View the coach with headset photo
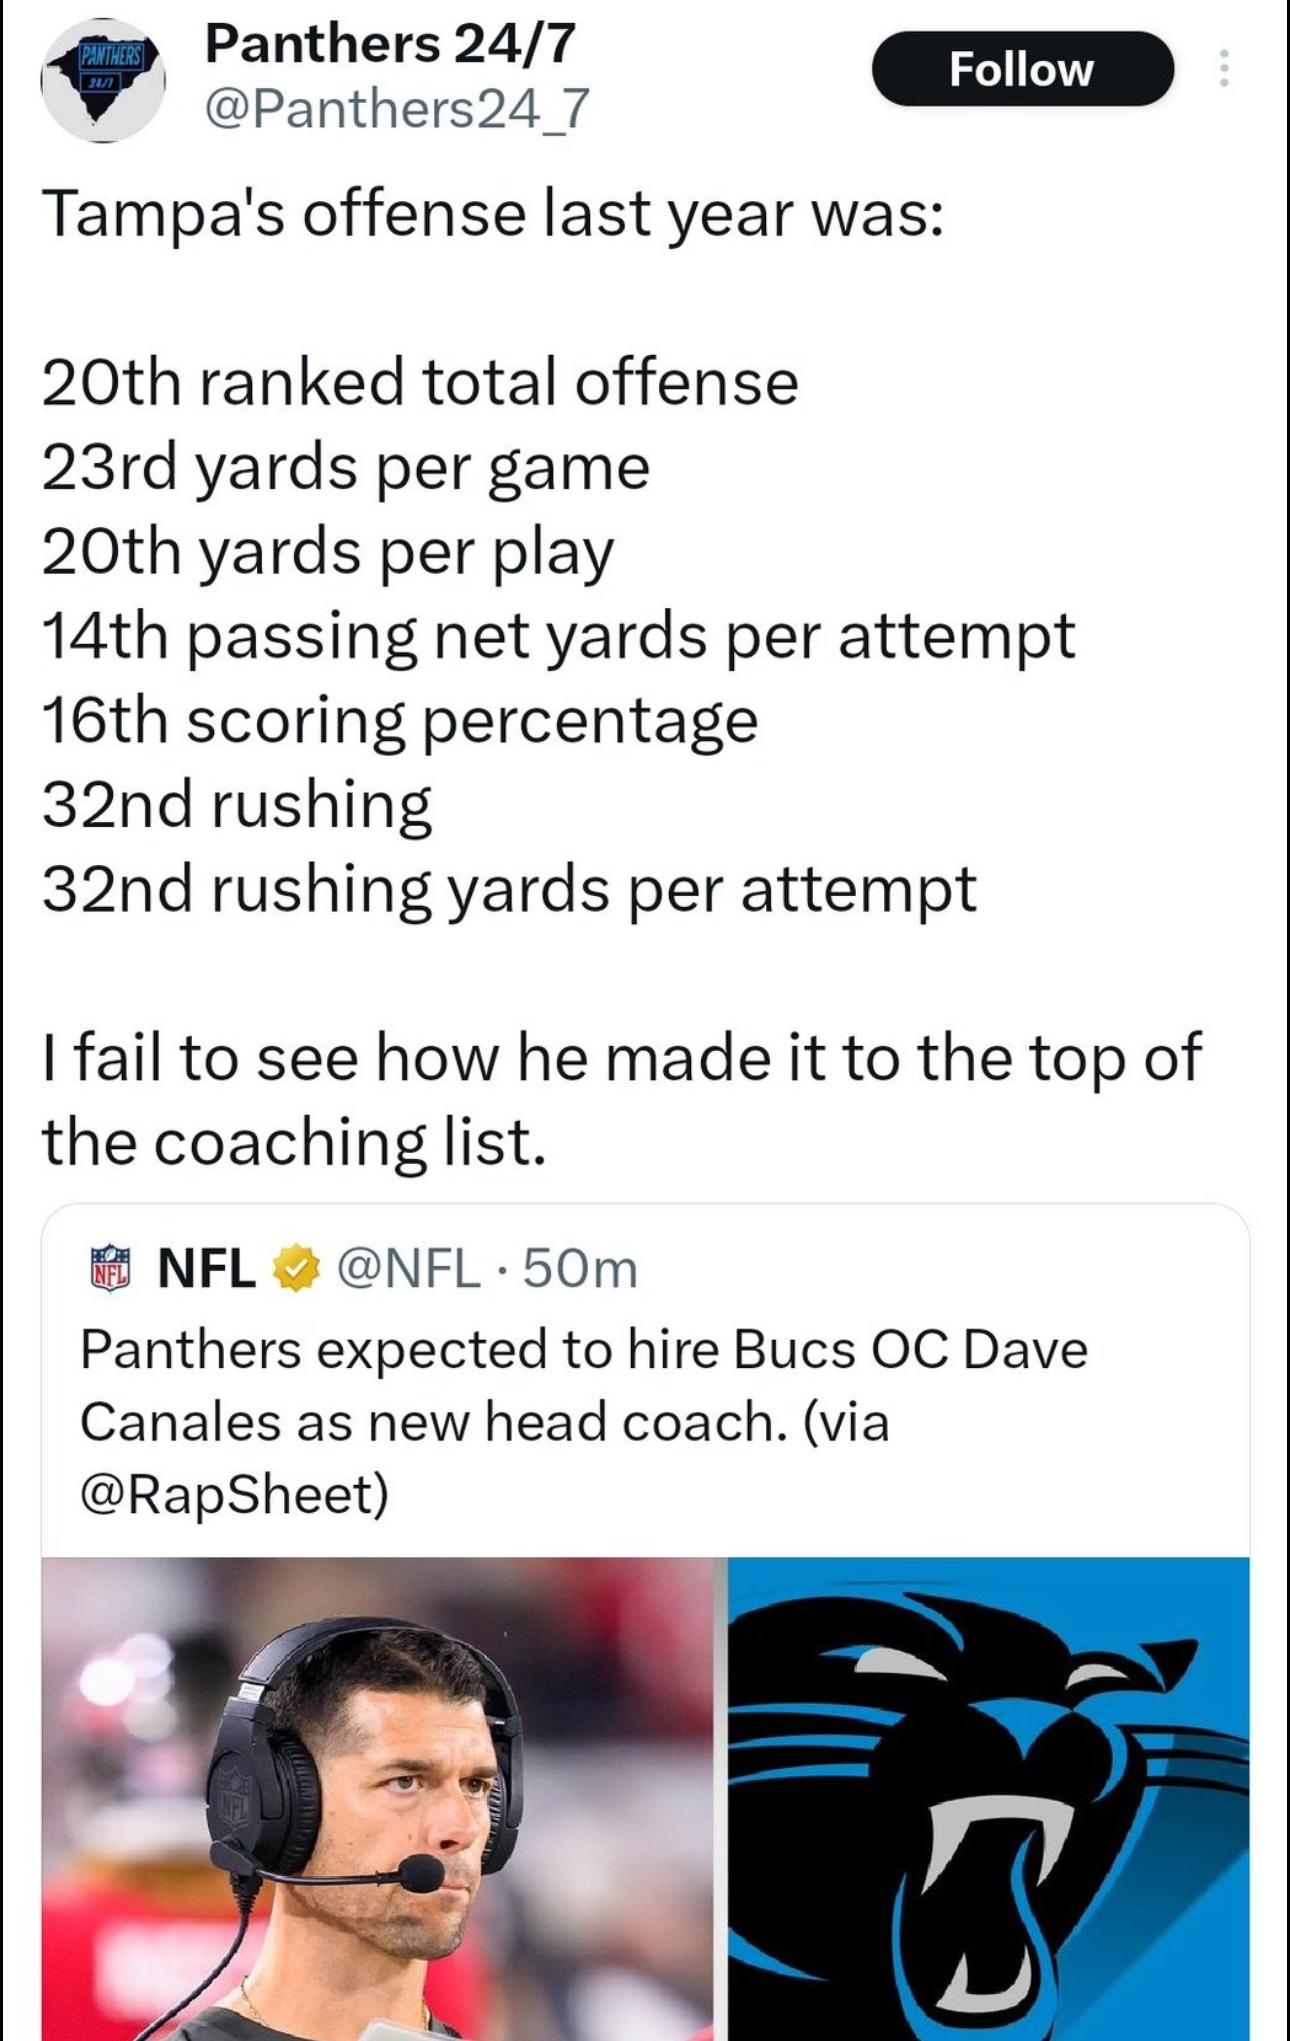1290x2041 pixels. point(377,1798)
